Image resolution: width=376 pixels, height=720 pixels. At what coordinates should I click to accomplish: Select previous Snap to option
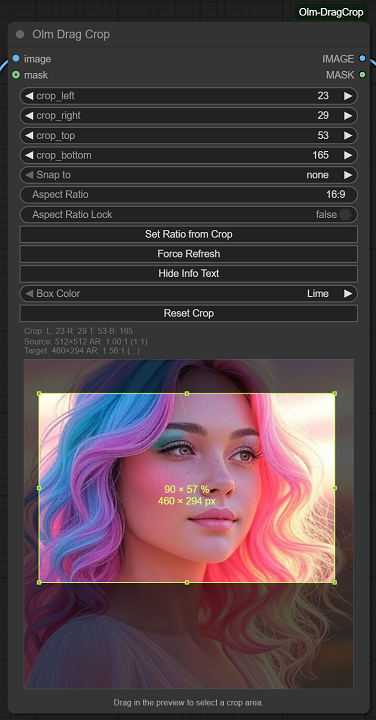click(29, 175)
